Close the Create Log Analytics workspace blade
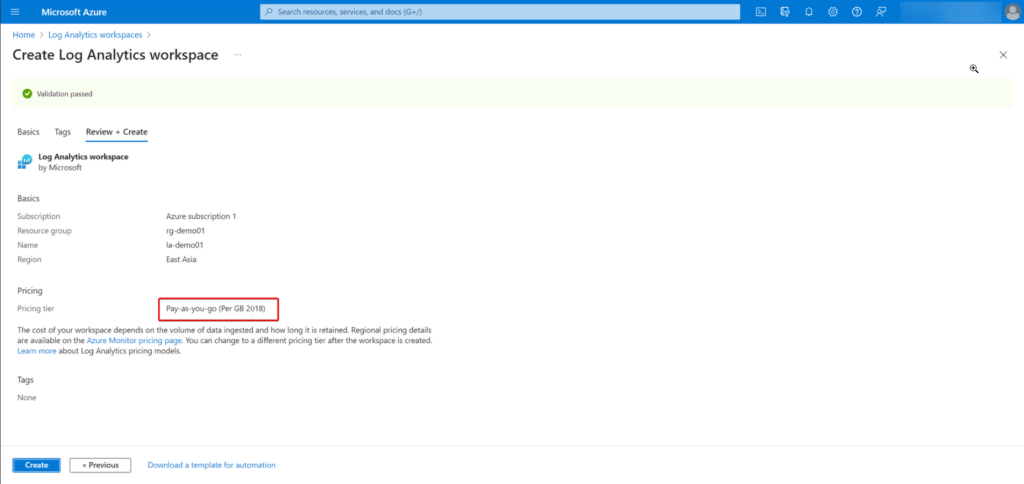This screenshot has width=1024, height=484. pos(1003,55)
